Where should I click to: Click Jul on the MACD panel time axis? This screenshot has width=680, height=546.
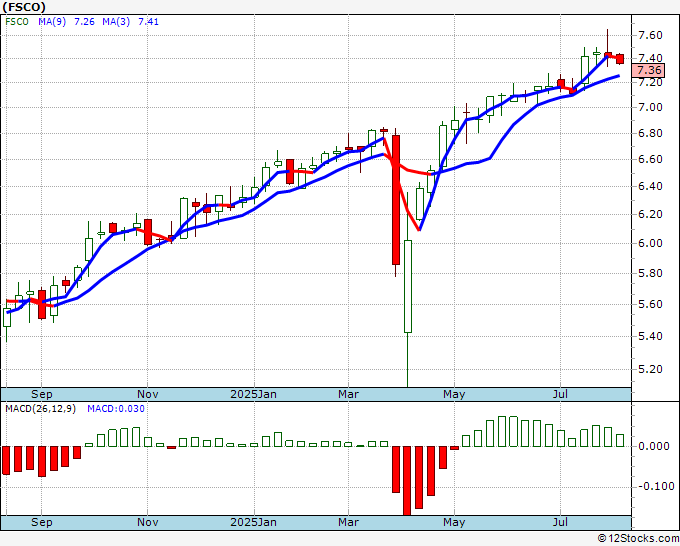tap(560, 522)
